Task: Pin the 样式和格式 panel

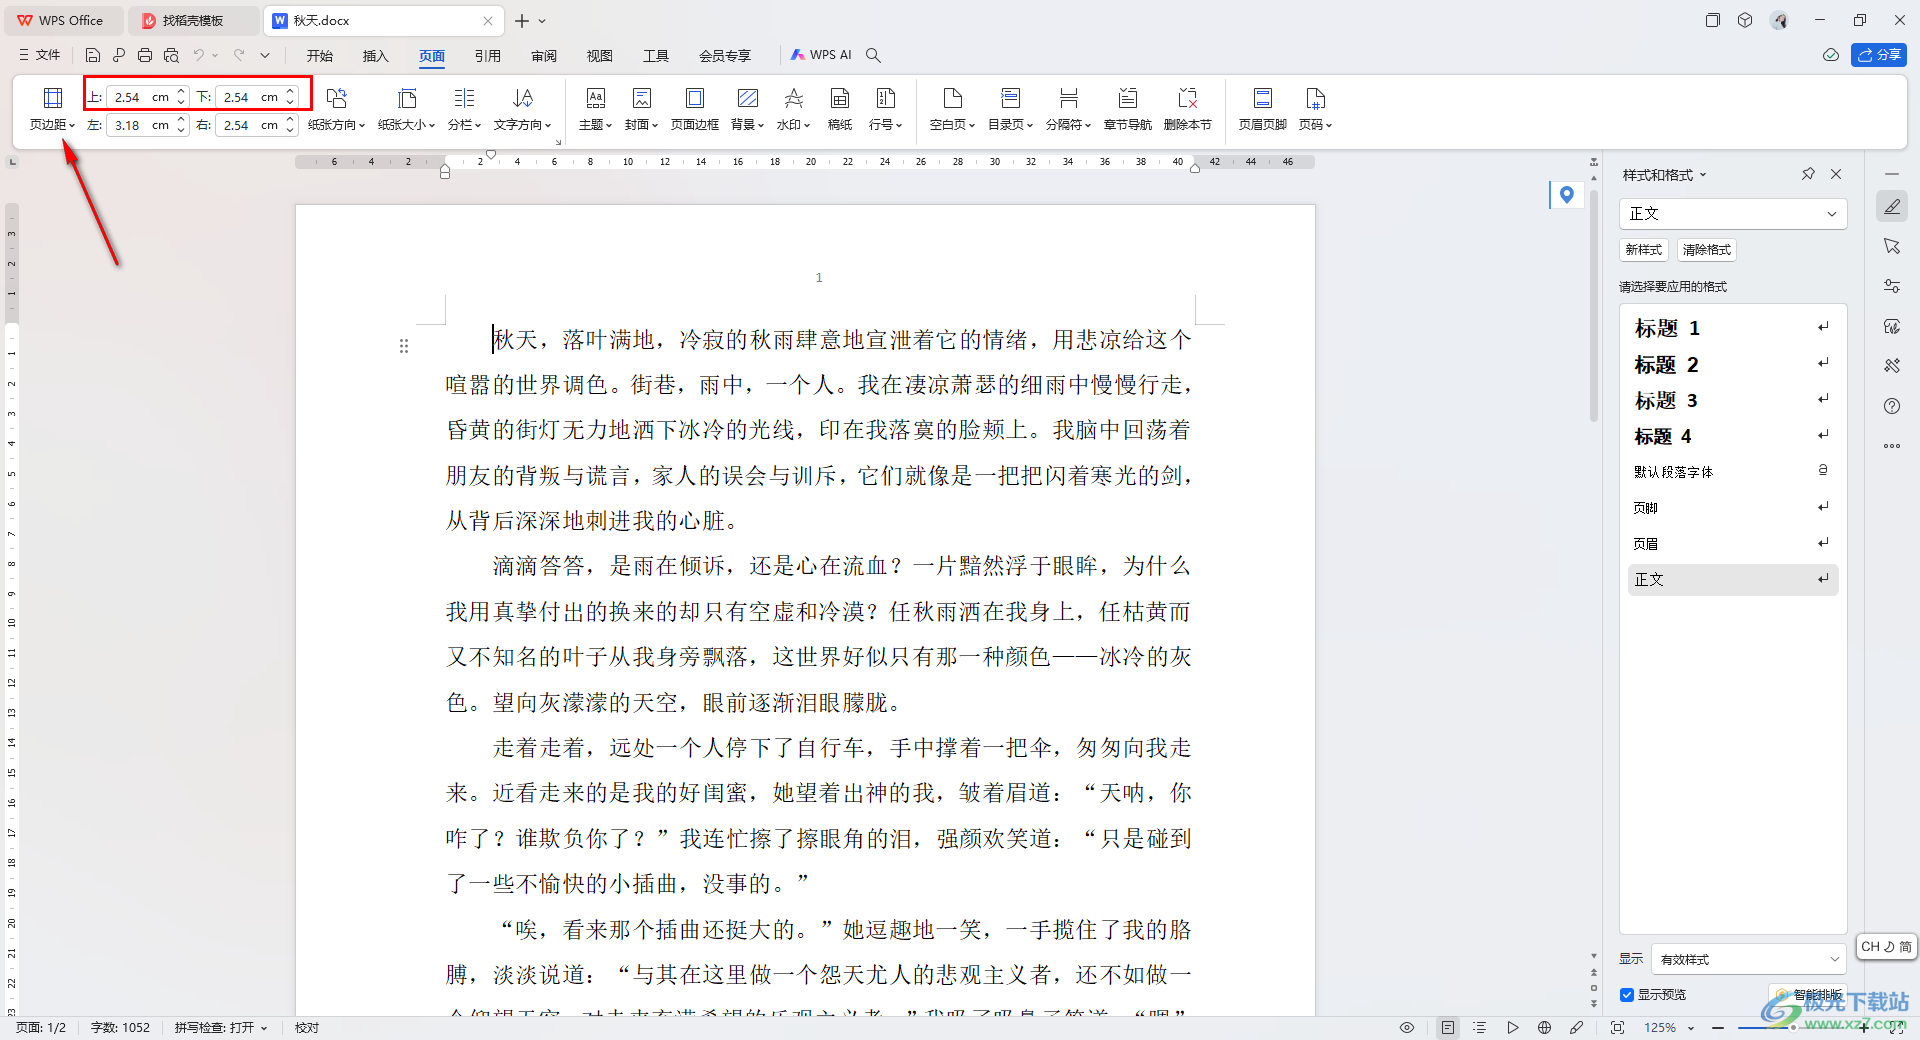Action: tap(1808, 174)
